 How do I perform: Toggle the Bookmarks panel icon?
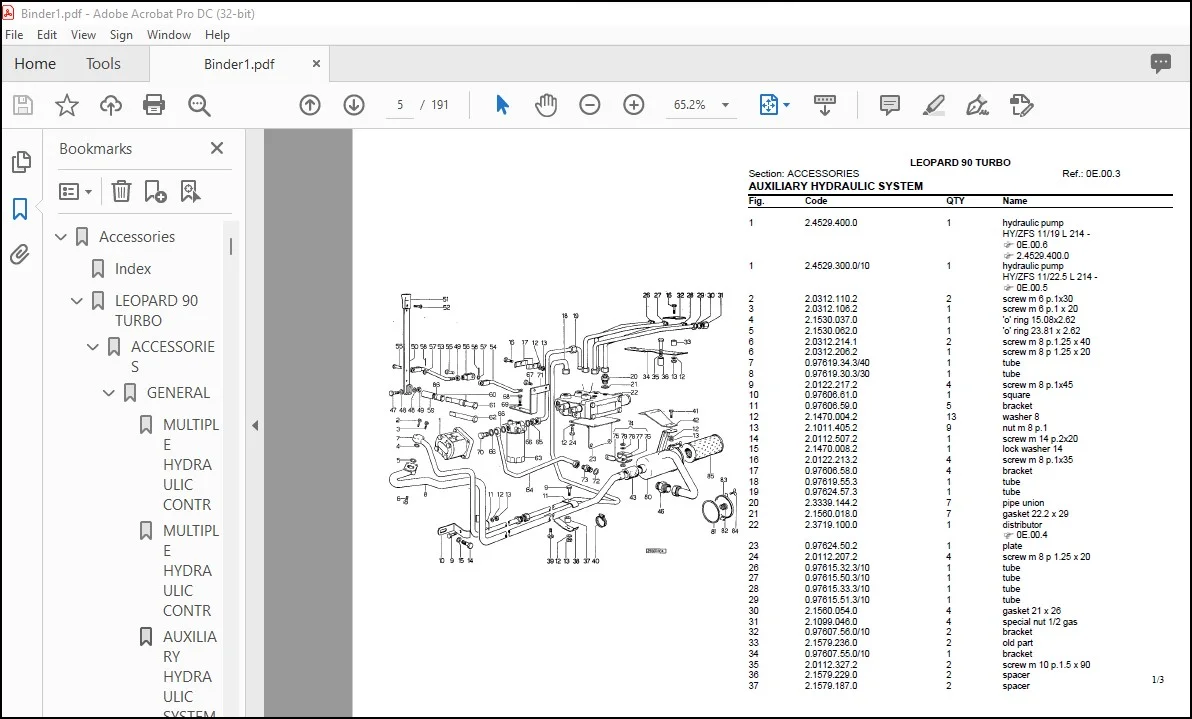point(21,208)
